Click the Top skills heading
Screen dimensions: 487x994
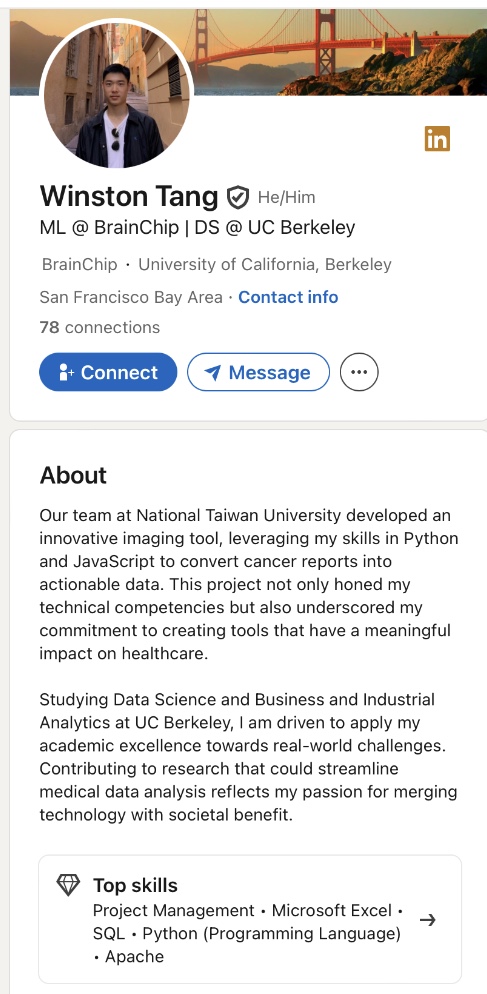point(135,886)
